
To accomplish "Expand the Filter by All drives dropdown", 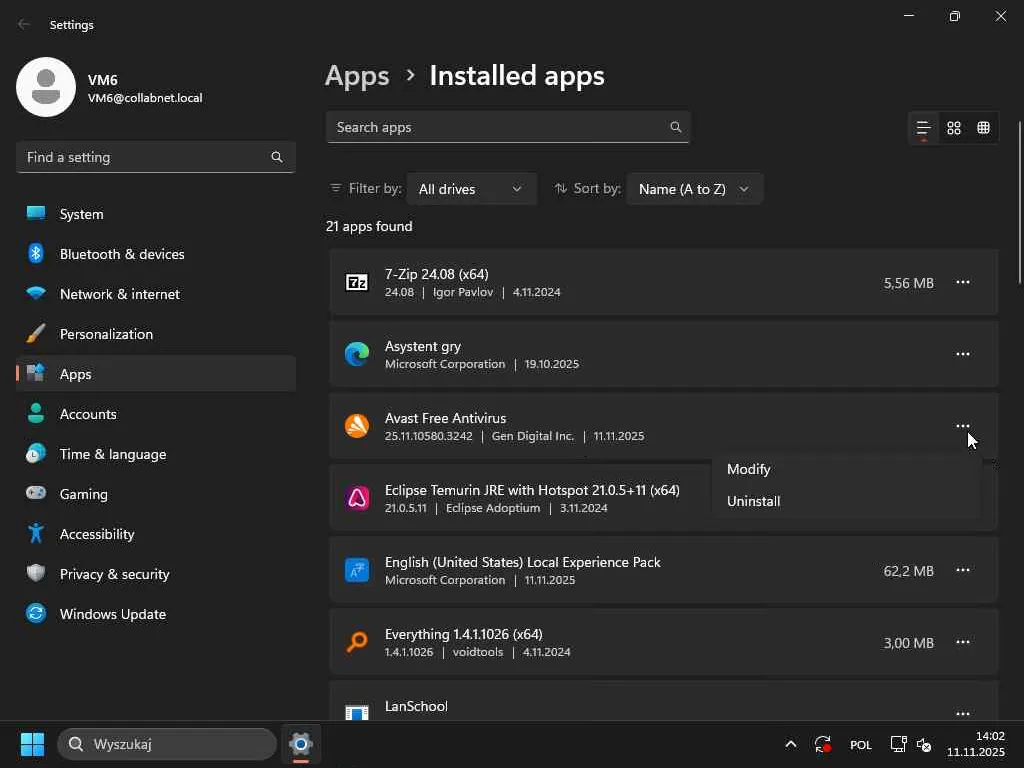I will (471, 189).
